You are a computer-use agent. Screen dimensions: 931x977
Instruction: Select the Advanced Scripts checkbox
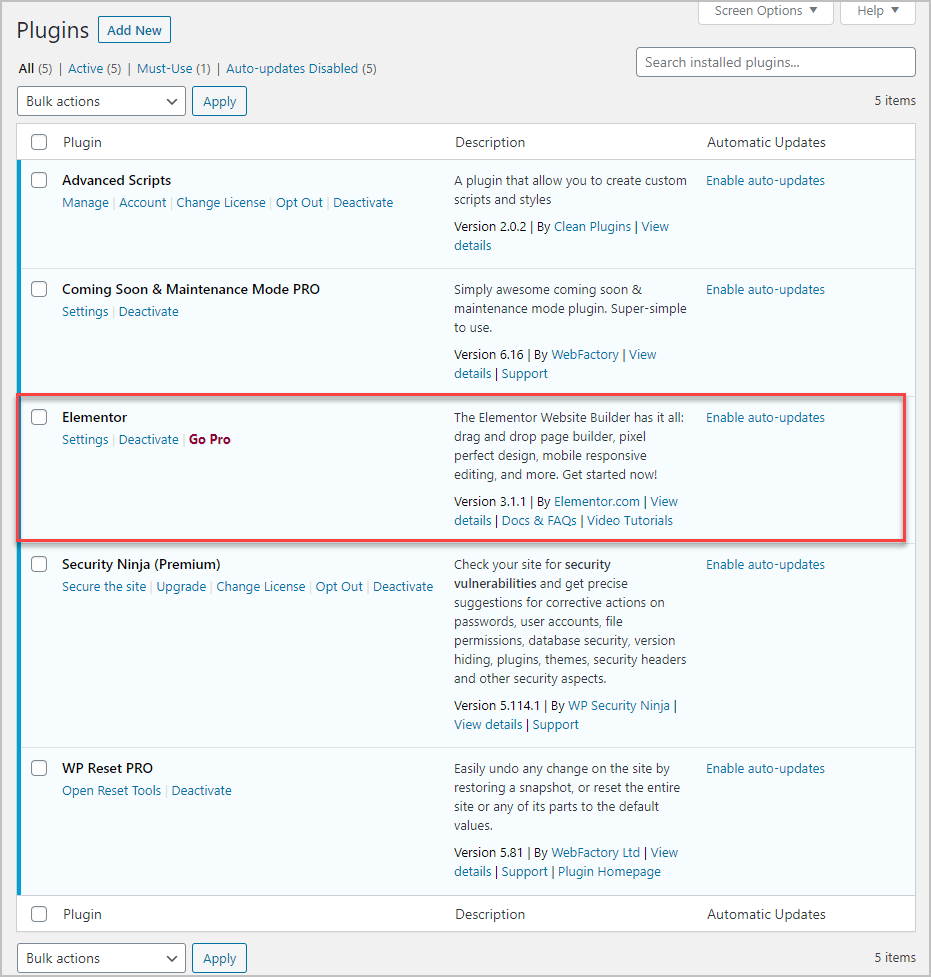coord(38,180)
